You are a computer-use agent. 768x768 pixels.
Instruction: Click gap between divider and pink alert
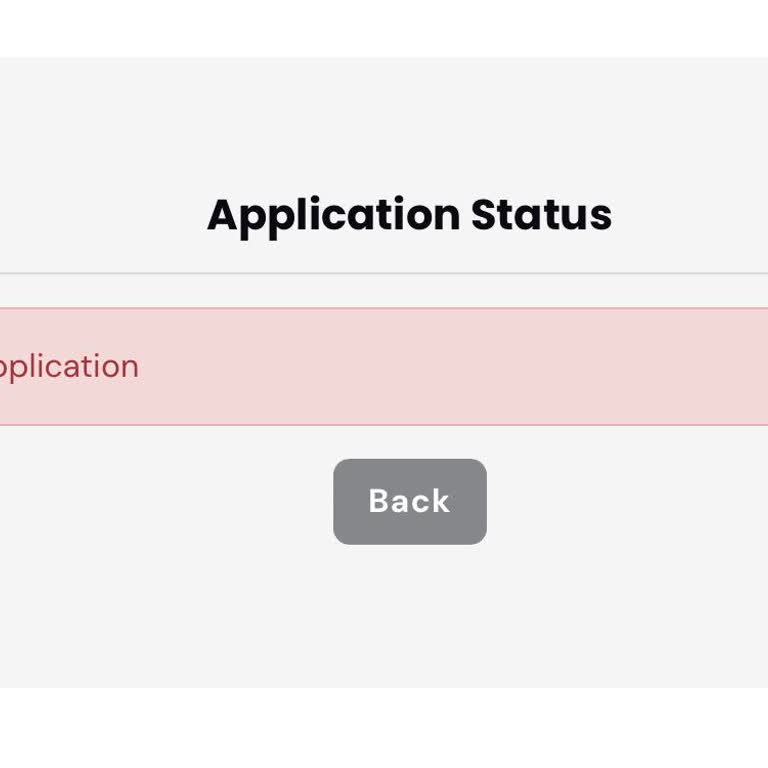(384, 291)
